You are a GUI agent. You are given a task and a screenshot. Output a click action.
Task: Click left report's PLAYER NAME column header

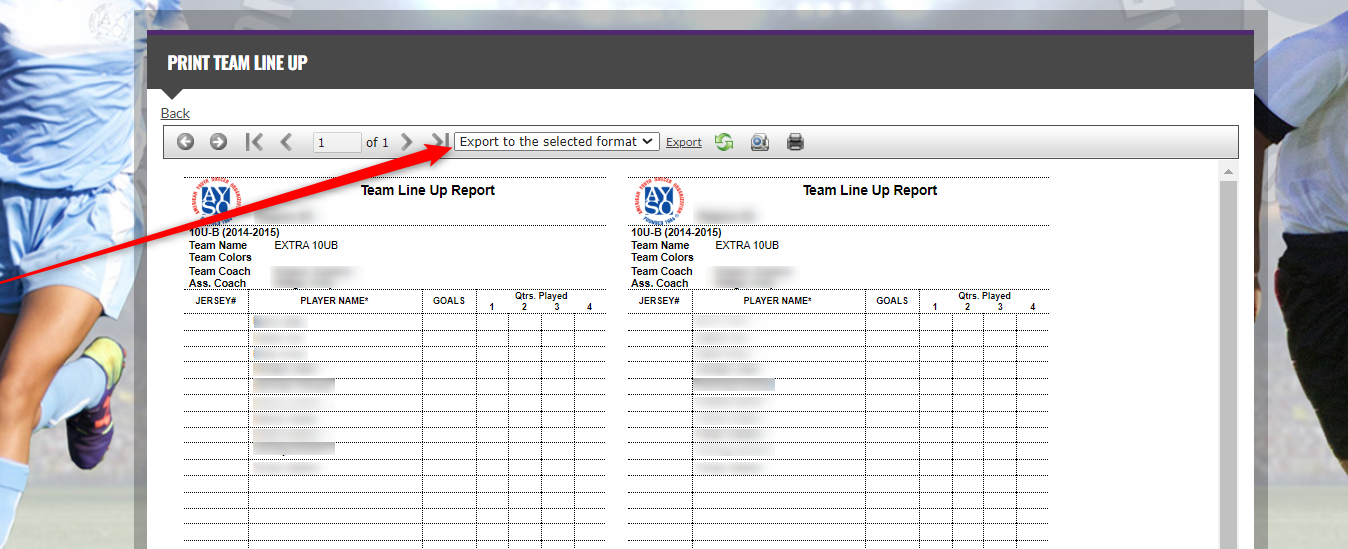(x=334, y=301)
